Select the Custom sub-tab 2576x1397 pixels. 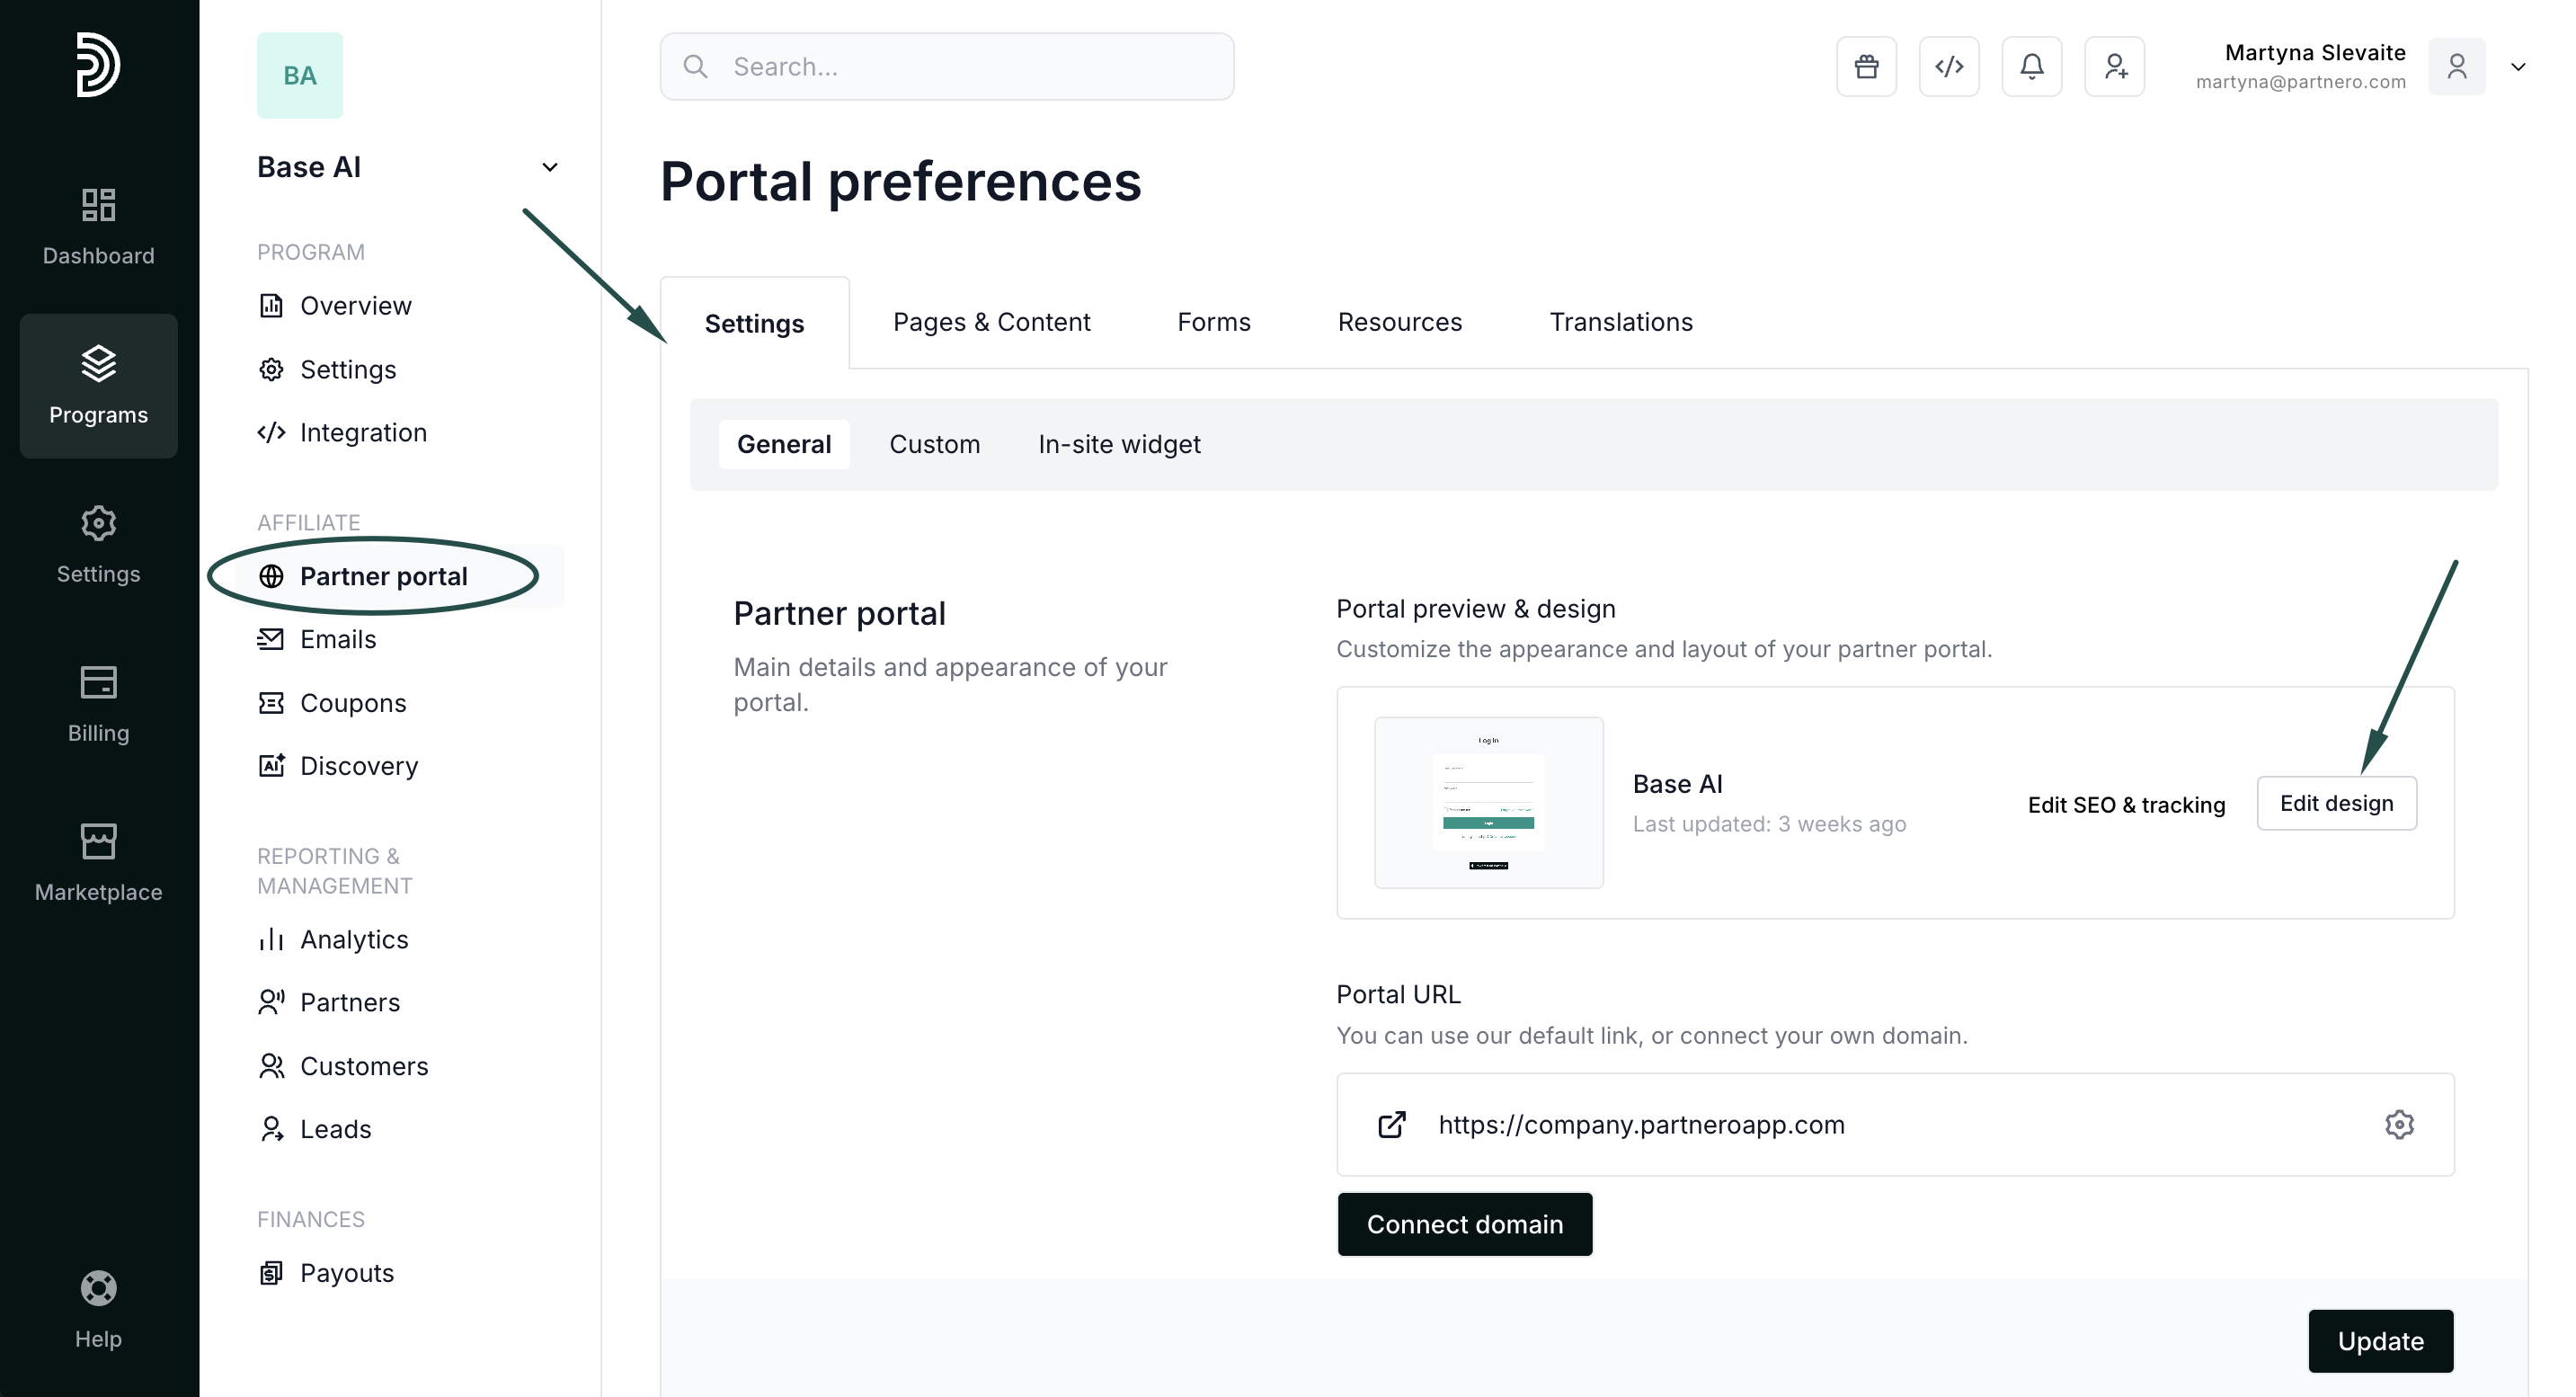click(934, 444)
